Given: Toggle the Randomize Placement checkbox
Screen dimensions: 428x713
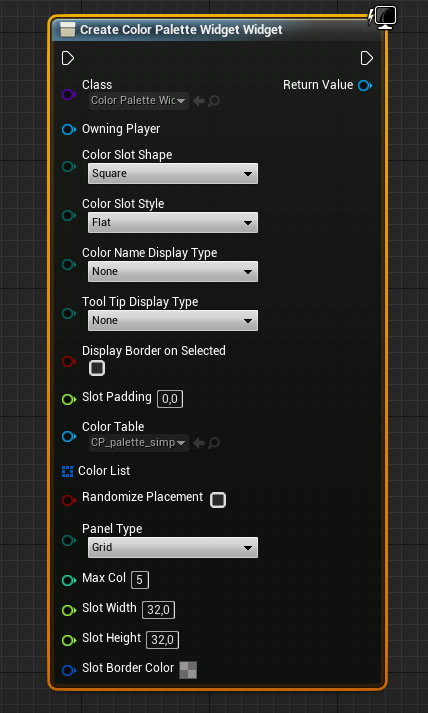Looking at the screenshot, I should click(218, 500).
